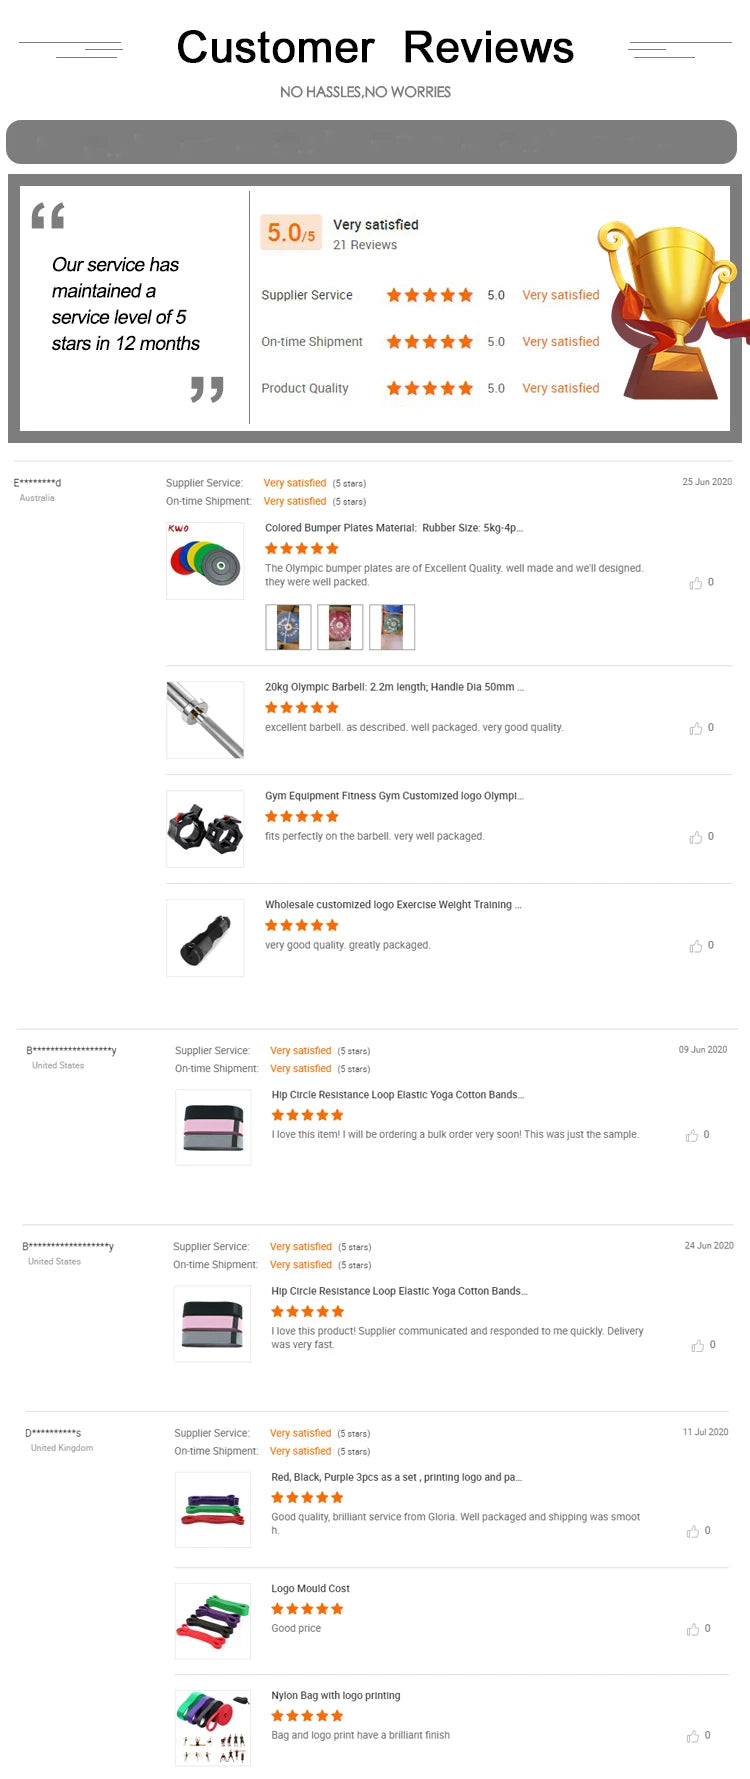Click the On-time Shipment star rating
Screen dimensions: 750x1779
429,341
